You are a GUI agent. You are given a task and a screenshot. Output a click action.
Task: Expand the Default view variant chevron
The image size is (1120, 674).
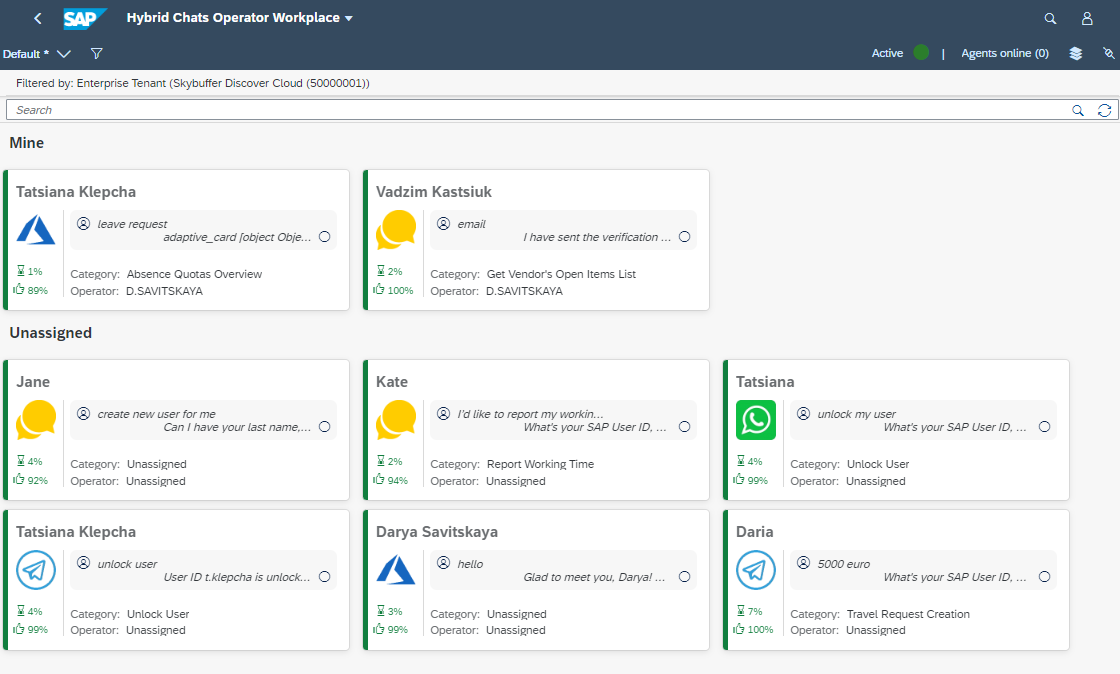coord(64,53)
